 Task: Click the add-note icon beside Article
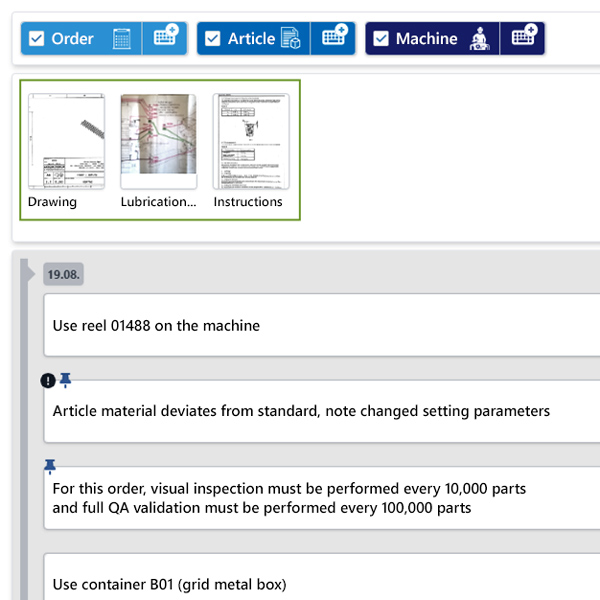pyautogui.click(x=333, y=38)
